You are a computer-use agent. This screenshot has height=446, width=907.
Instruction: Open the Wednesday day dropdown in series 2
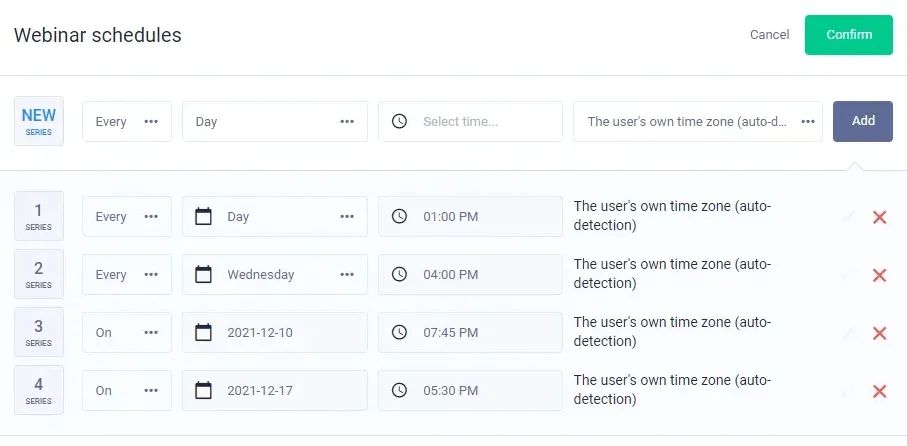click(x=346, y=274)
